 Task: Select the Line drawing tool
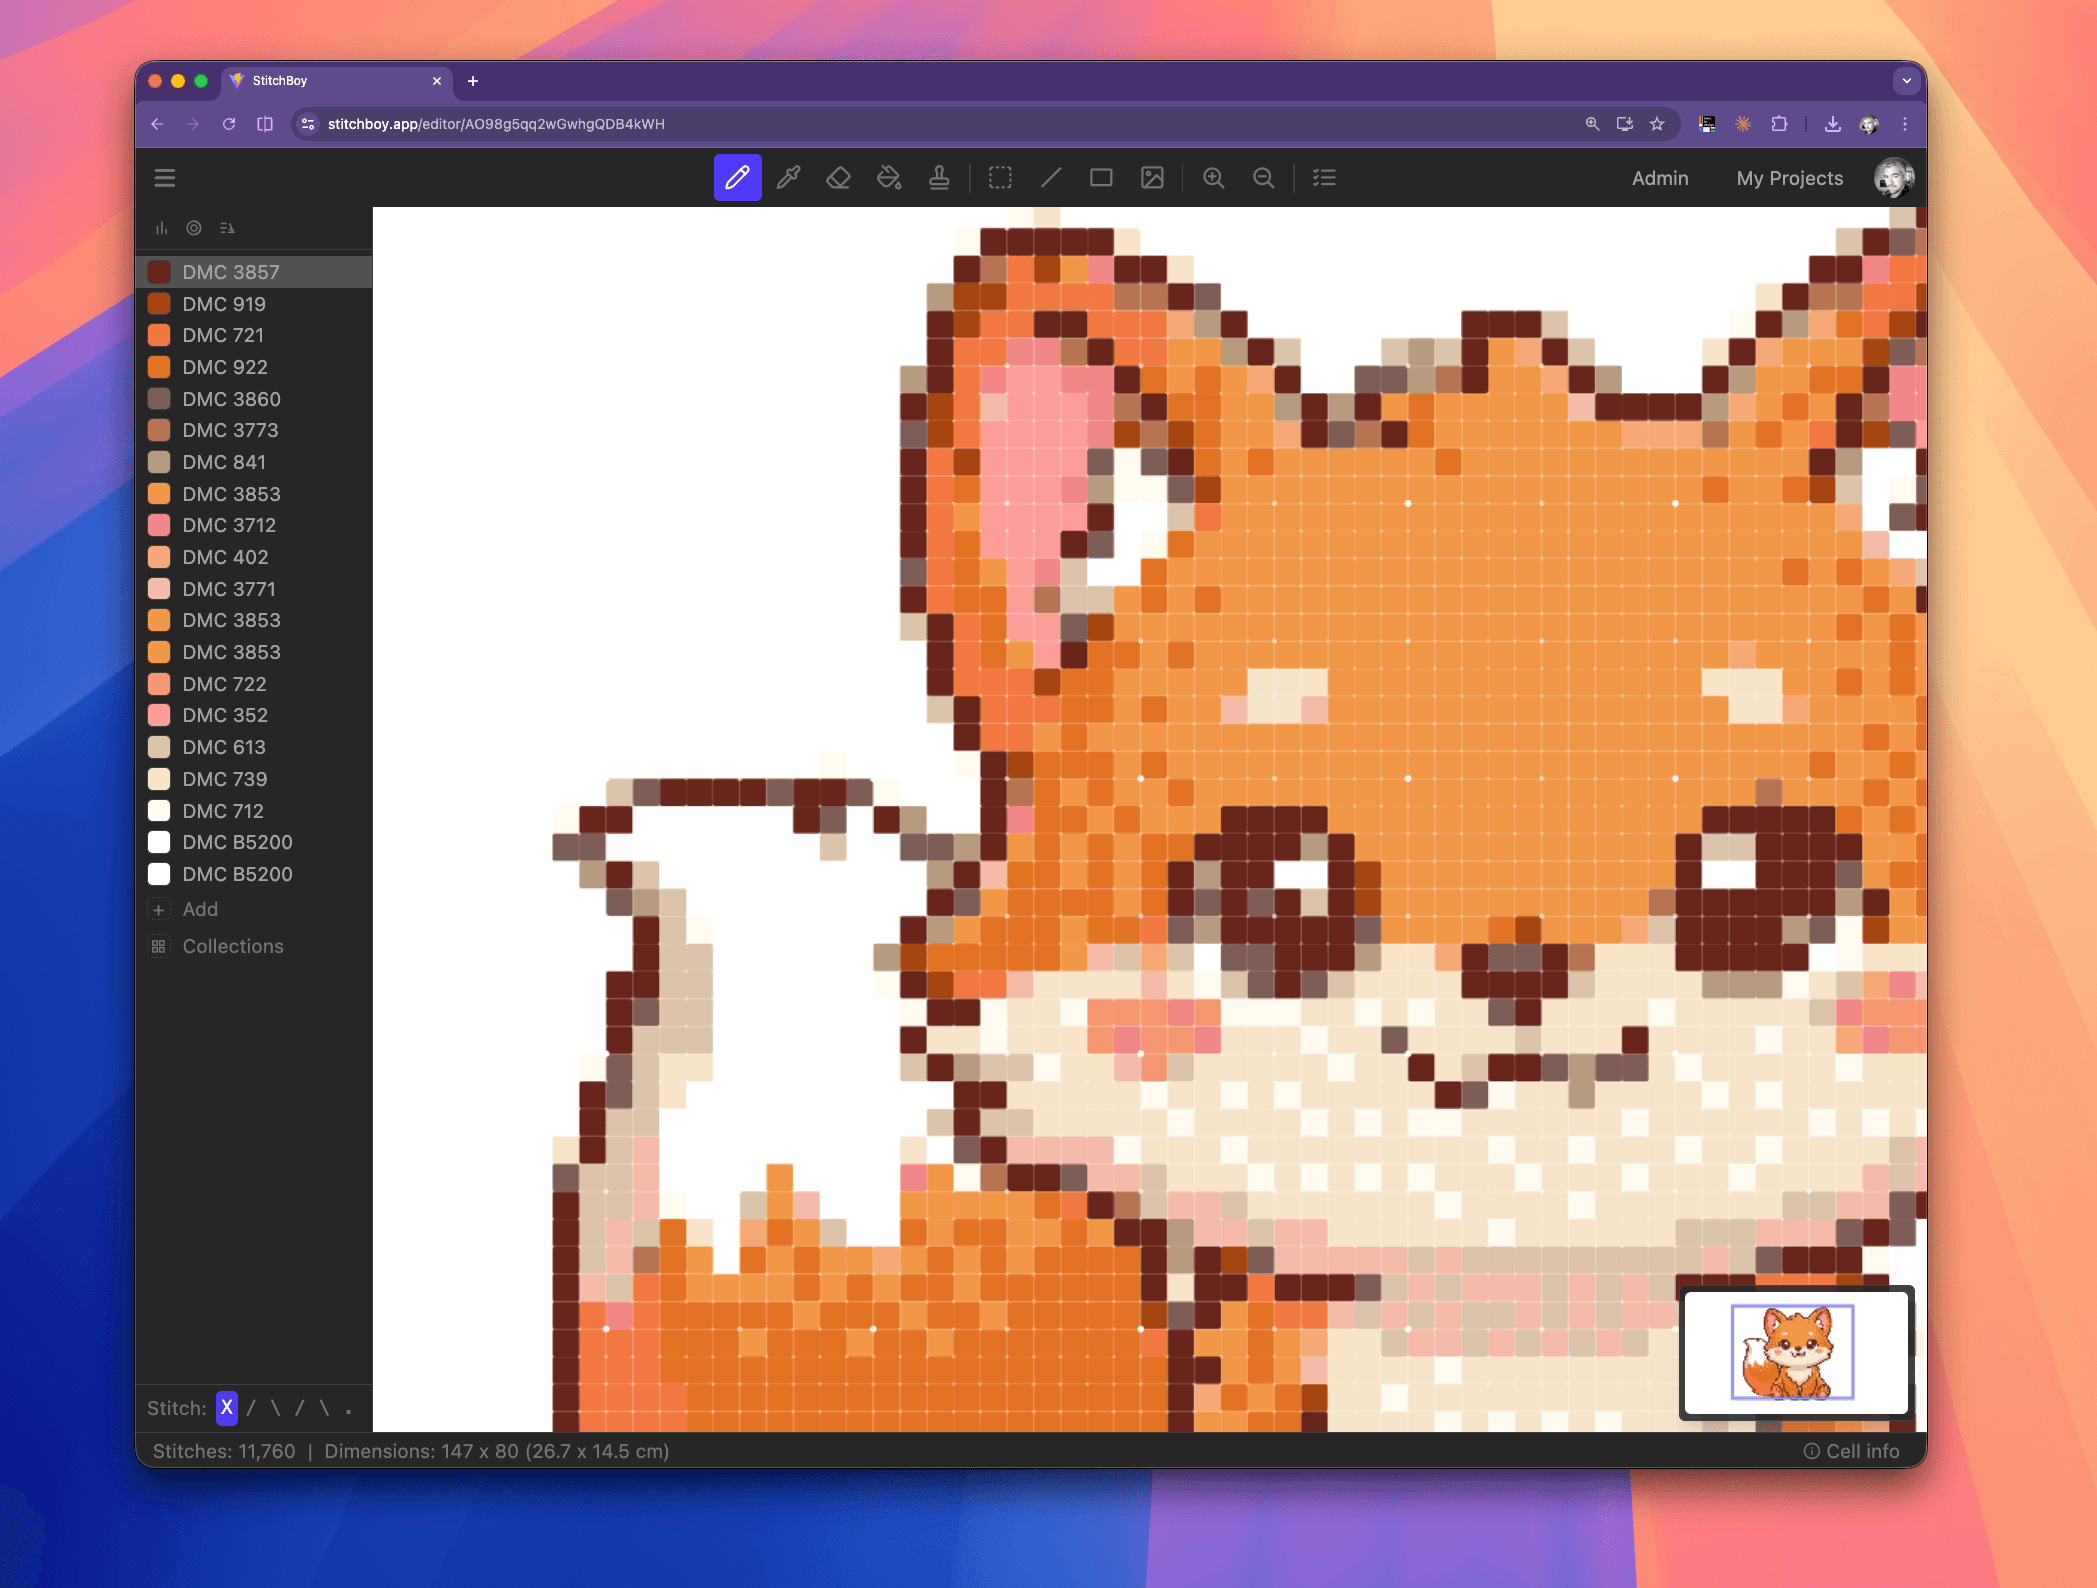click(1051, 178)
